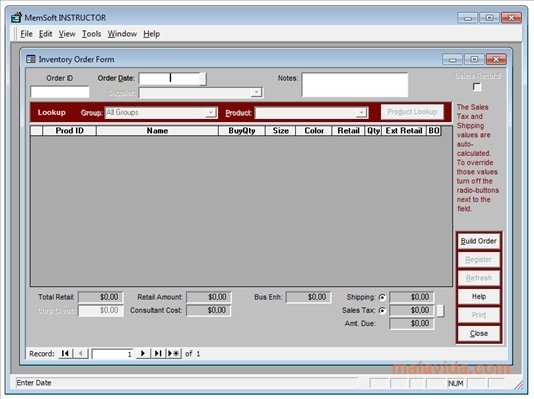Open the Order Date picker button
Viewport: 534px width, 399px height.
point(203,79)
